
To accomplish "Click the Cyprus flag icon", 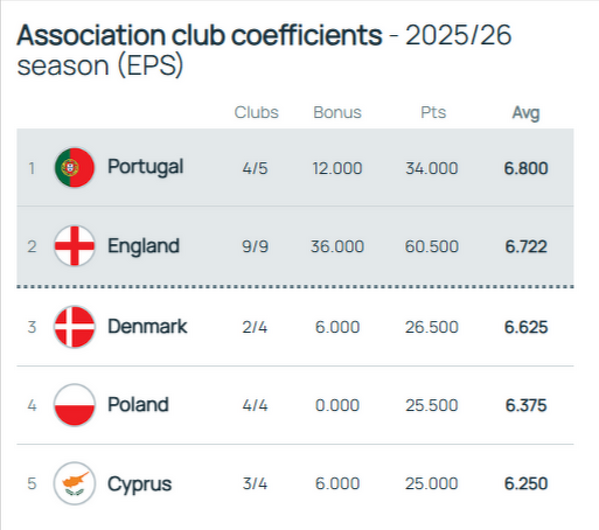I will point(74,483).
